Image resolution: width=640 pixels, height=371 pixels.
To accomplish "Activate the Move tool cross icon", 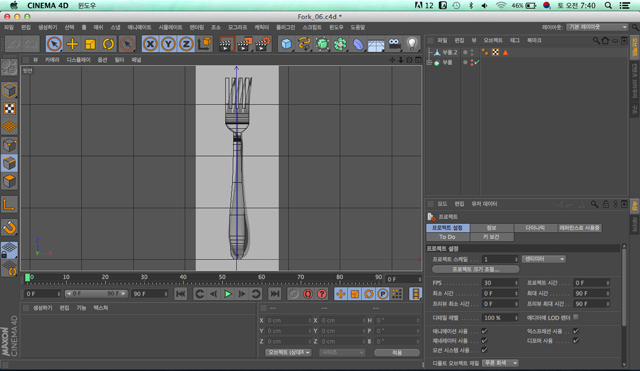I will 72,44.
